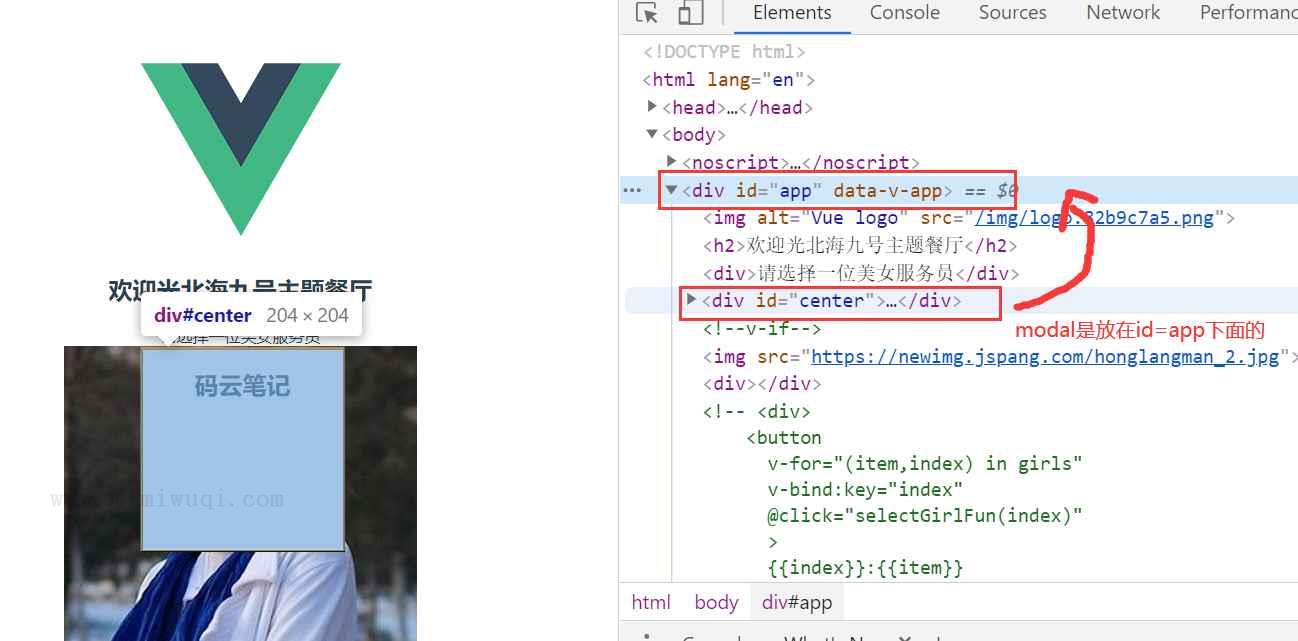Switch to the Elements tab
Screen dimensions: 1298x641
pyautogui.click(x=792, y=13)
